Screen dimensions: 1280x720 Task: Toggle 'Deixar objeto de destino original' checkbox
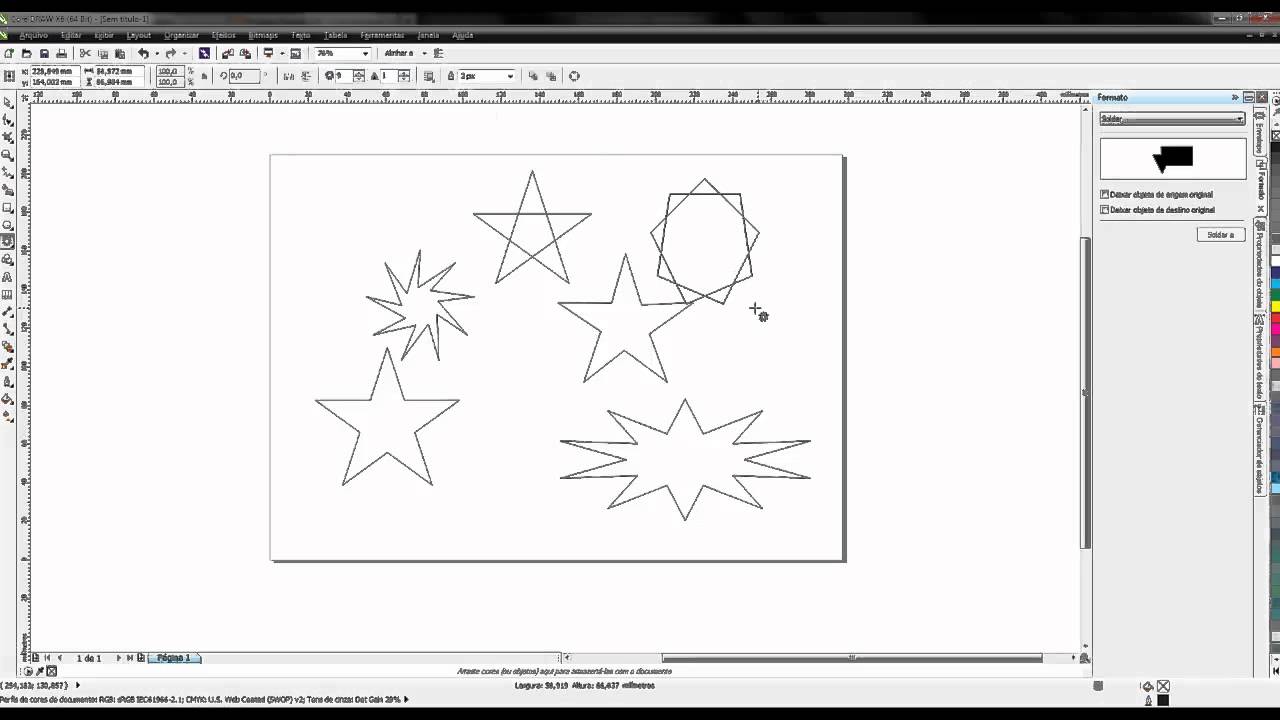pos(1105,210)
